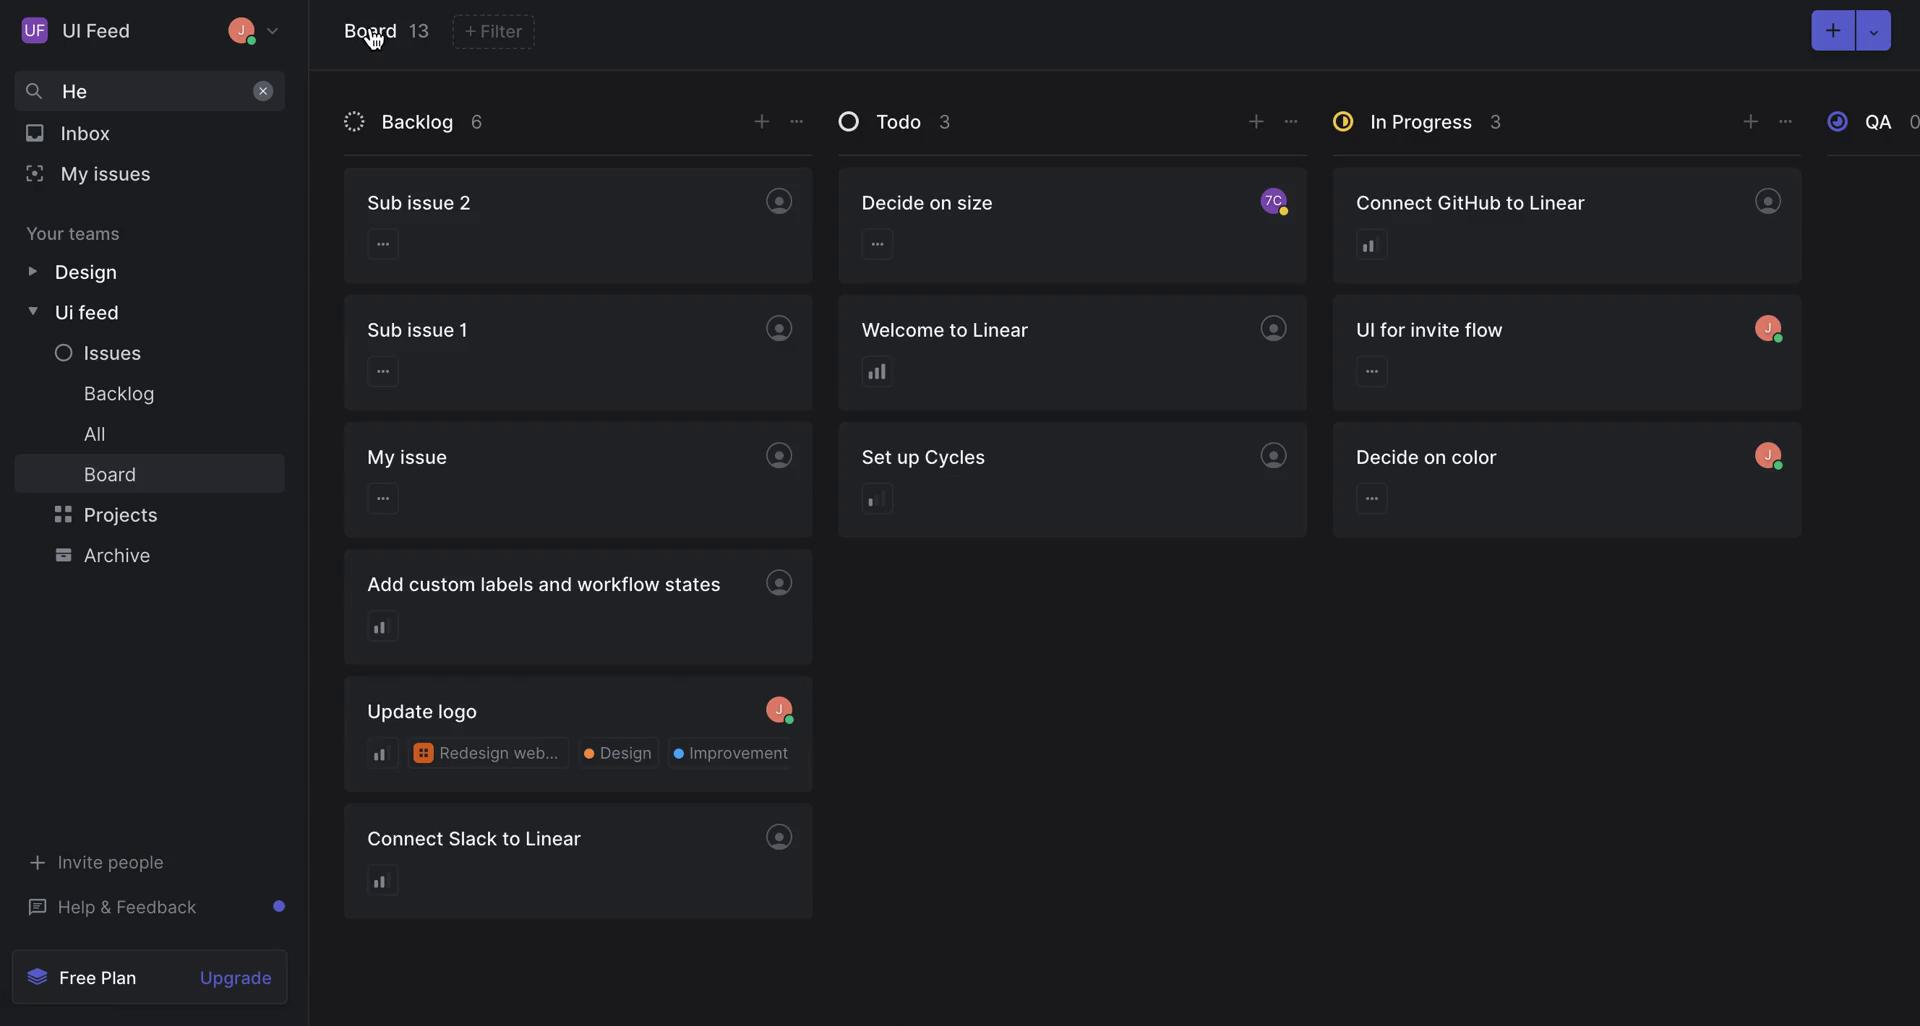Image resolution: width=1920 pixels, height=1026 pixels.
Task: Open the Update logo issue title
Action: (422, 711)
